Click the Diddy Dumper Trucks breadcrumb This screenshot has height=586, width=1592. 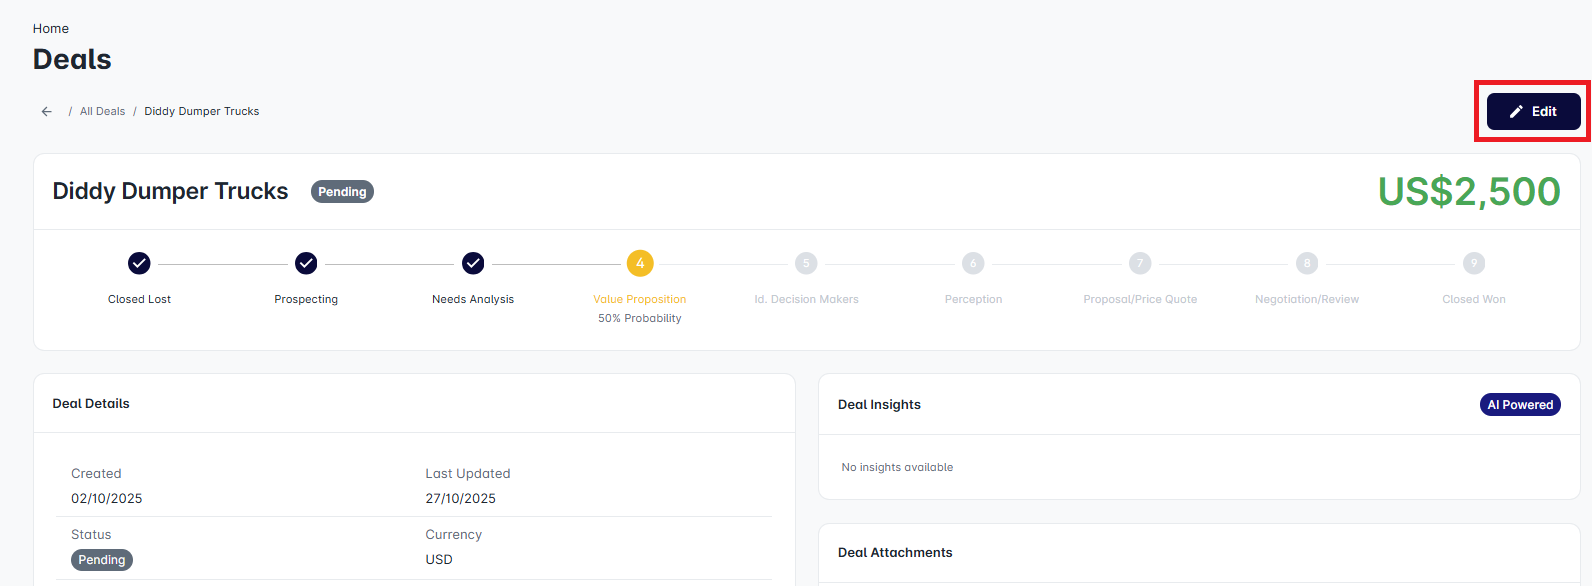201,112
